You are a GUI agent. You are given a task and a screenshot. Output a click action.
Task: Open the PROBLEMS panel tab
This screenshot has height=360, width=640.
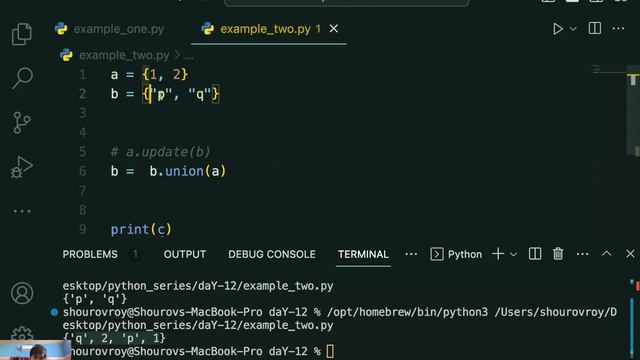pos(90,254)
